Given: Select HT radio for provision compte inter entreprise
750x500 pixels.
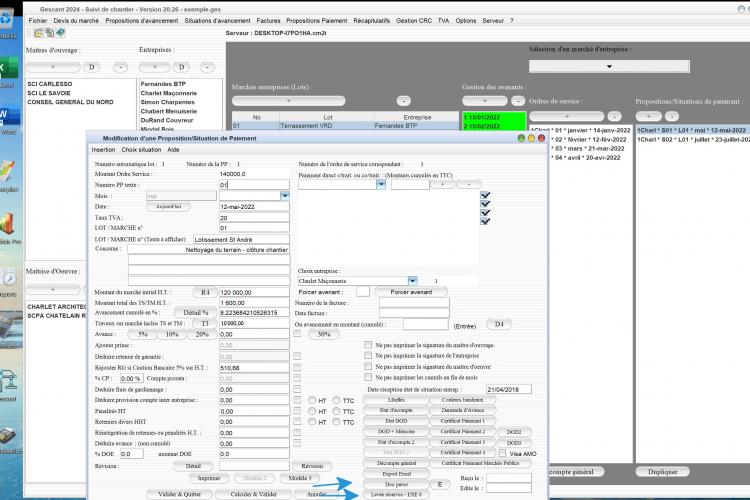Looking at the screenshot, I should tap(312, 400).
